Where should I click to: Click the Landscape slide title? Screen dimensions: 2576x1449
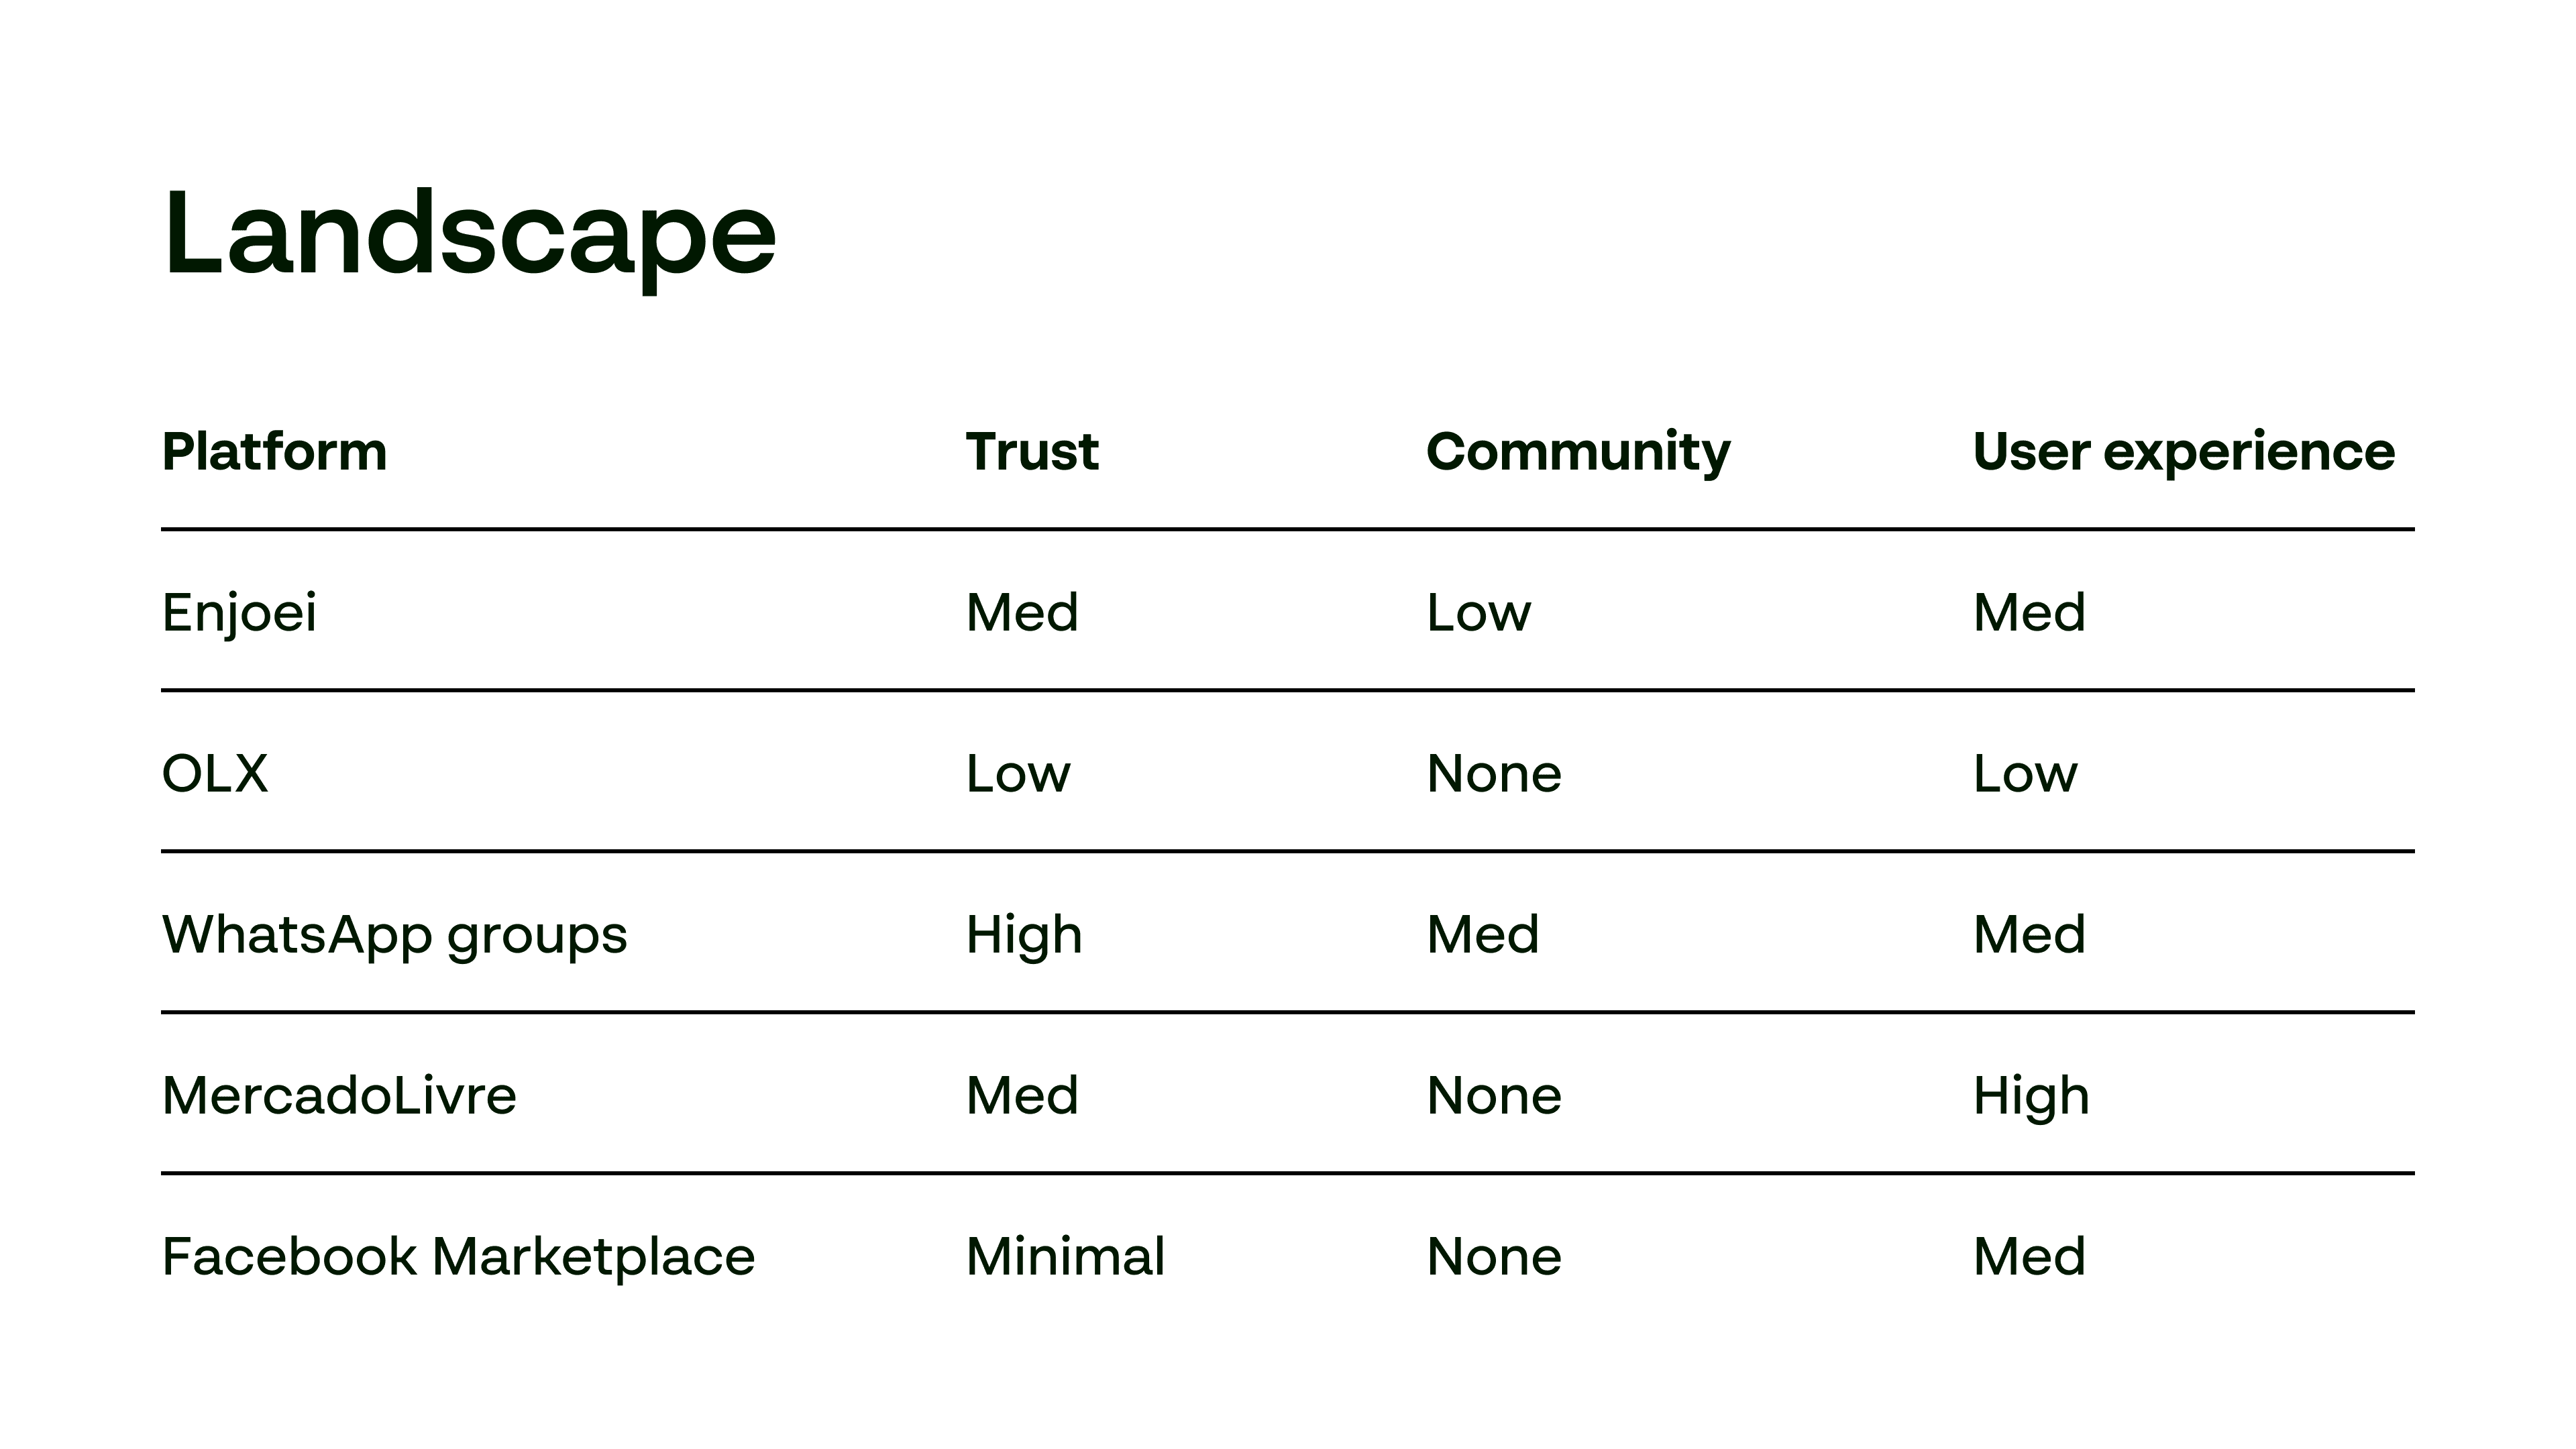[469, 237]
